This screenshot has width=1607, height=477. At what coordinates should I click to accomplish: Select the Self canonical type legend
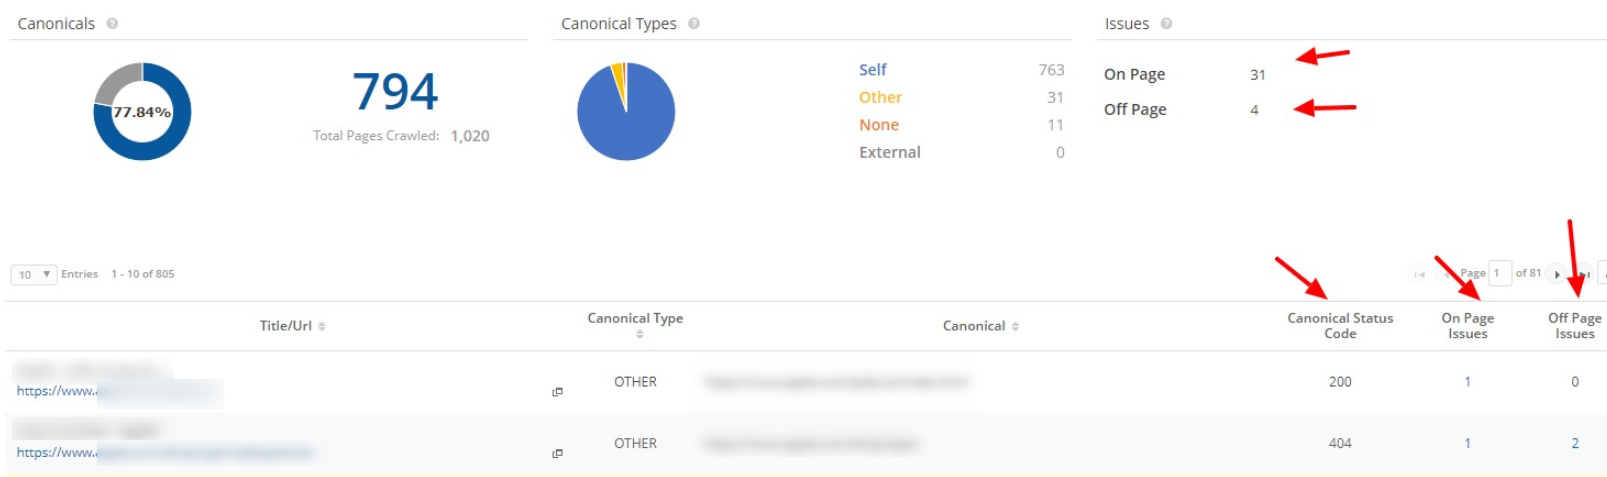click(x=872, y=70)
